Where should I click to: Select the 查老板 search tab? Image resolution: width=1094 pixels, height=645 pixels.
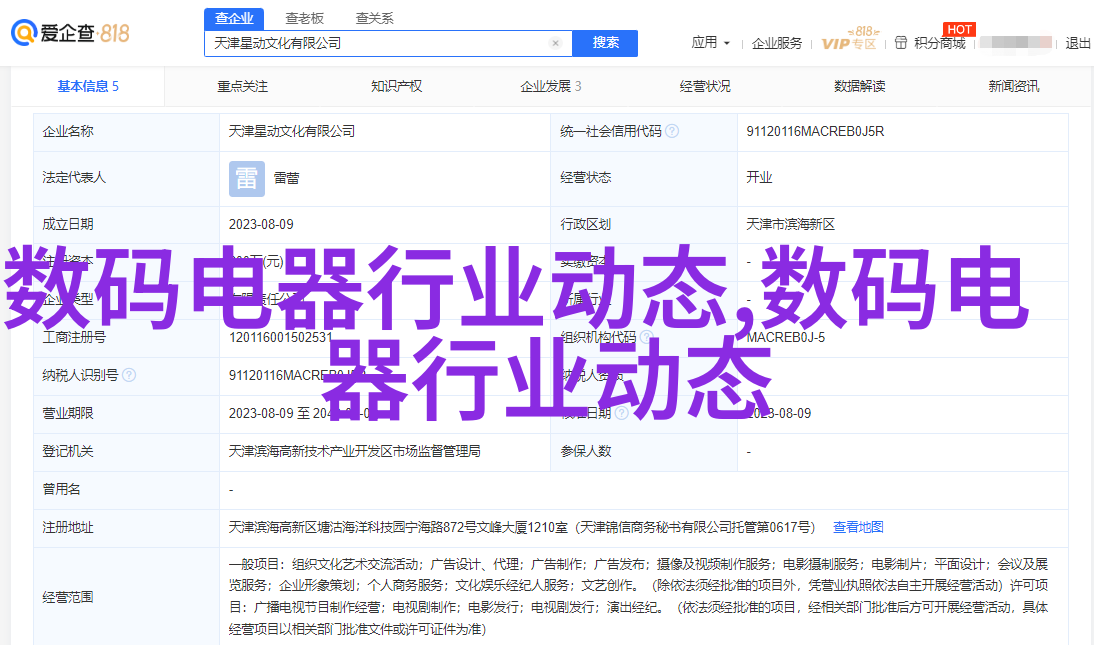coord(304,18)
